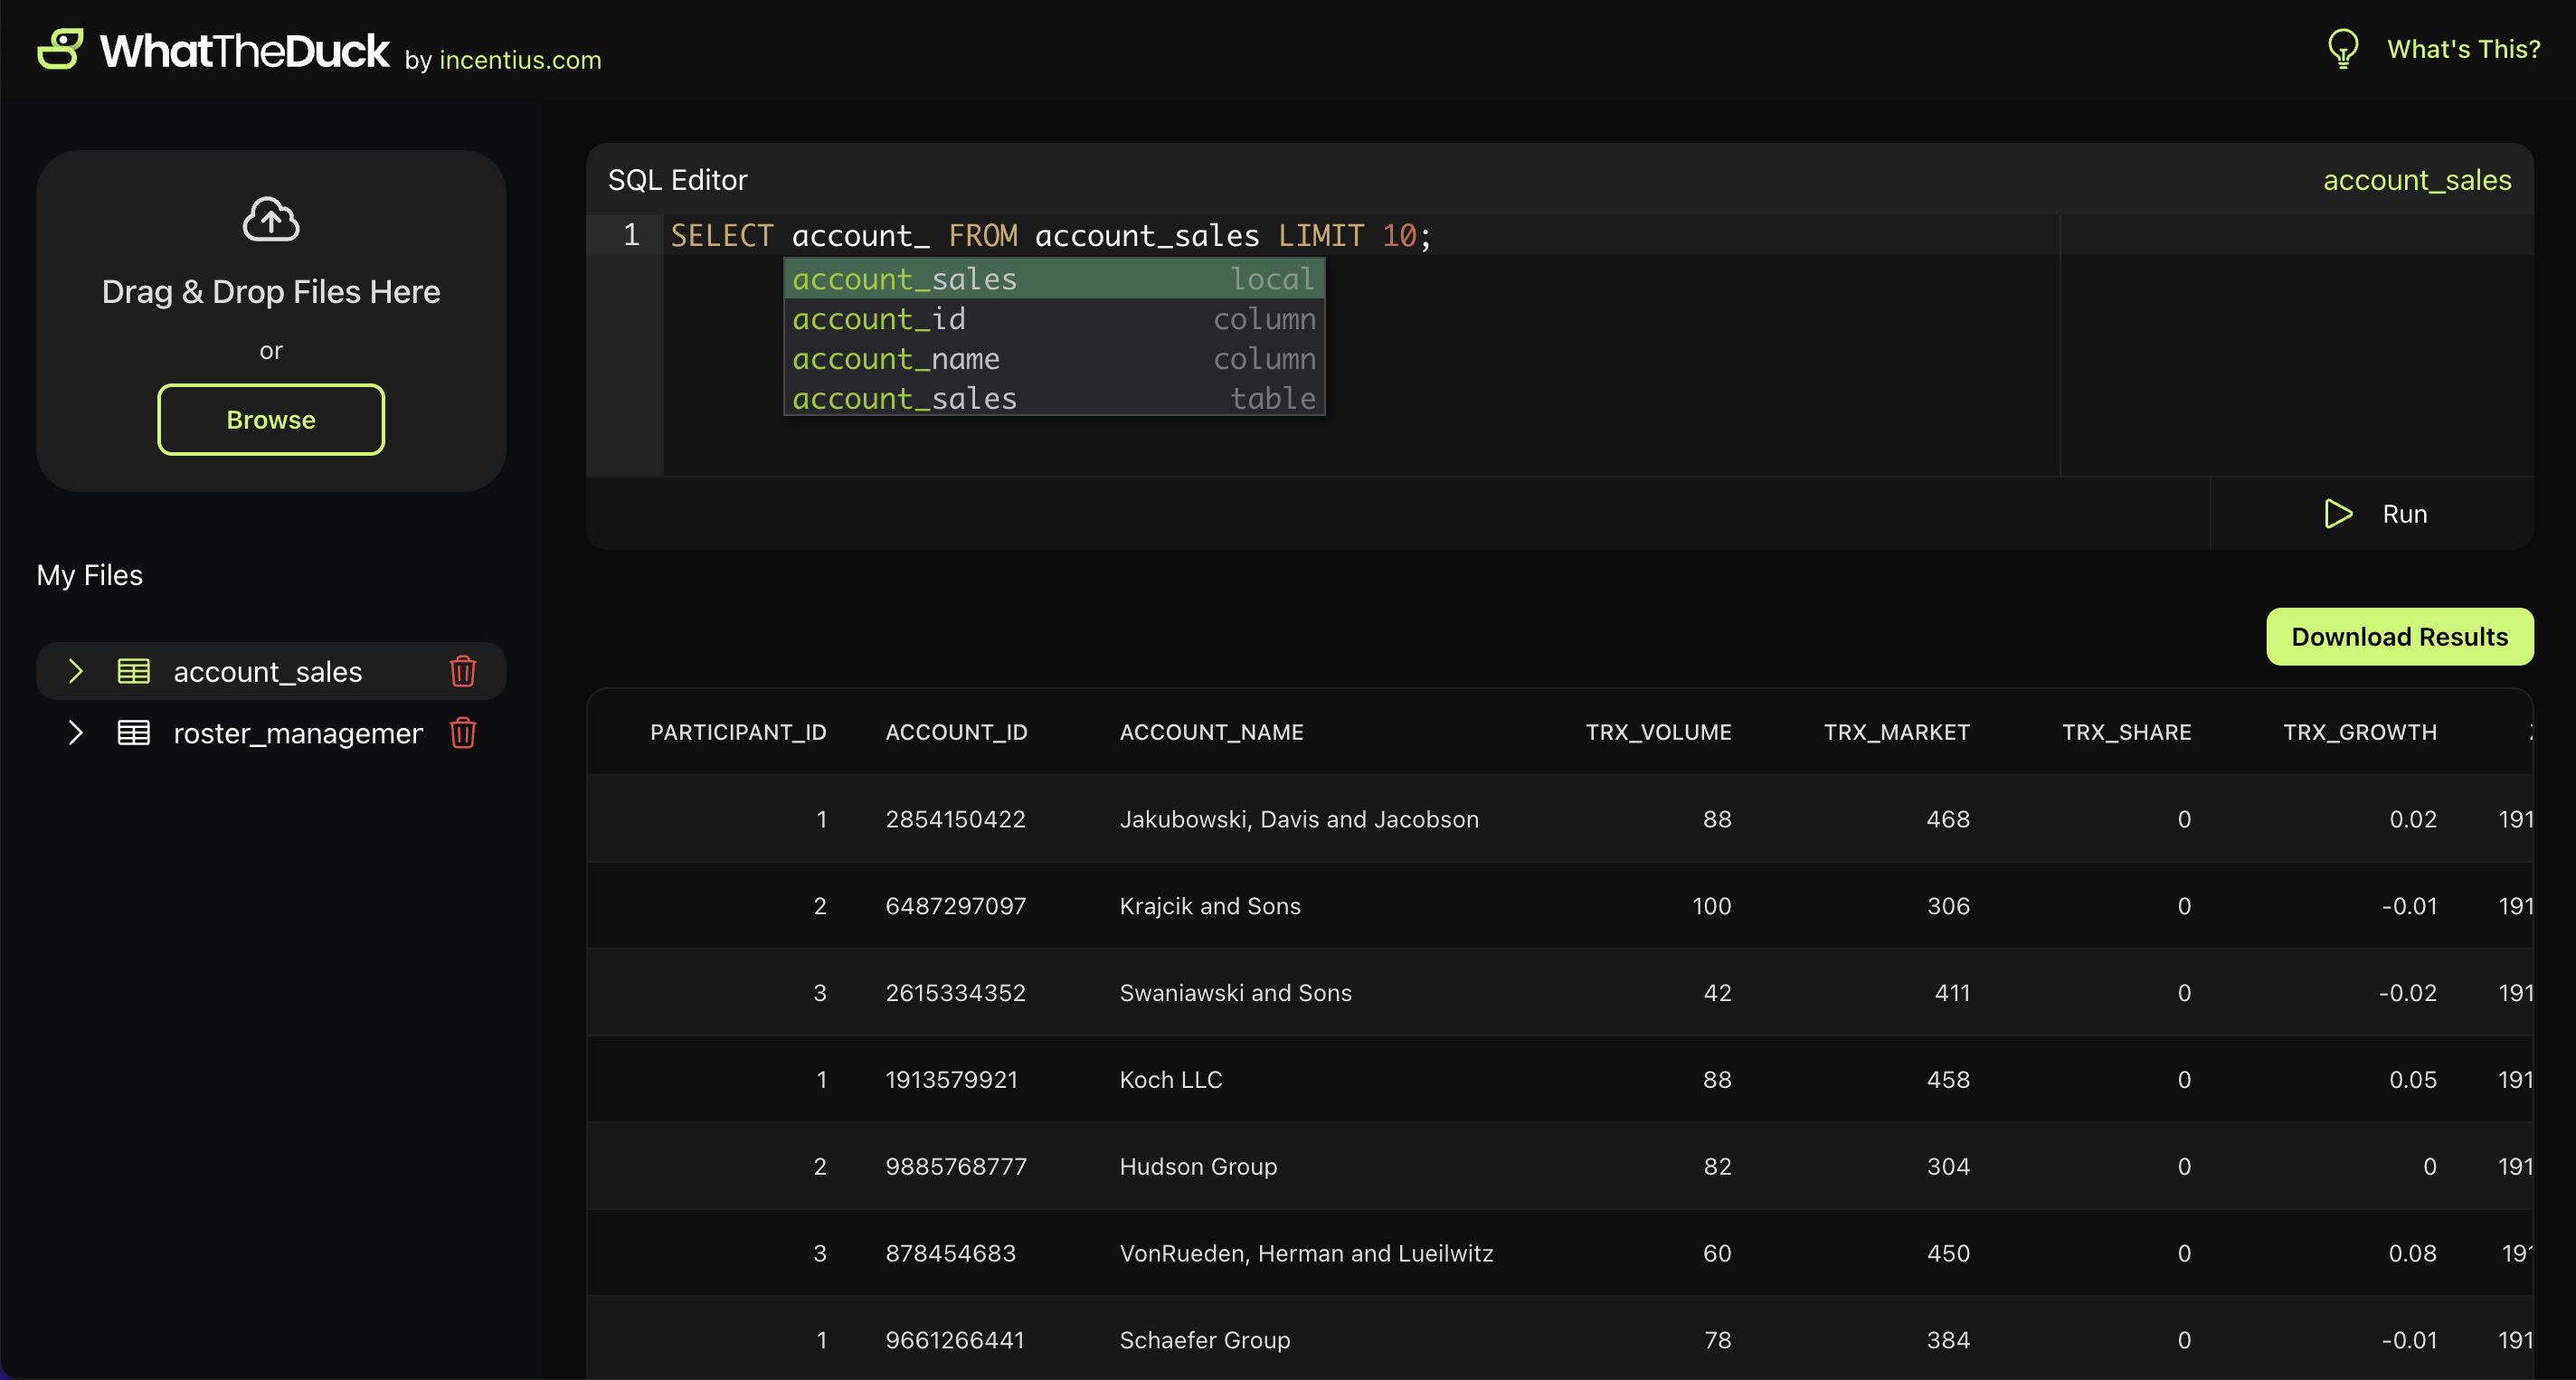The width and height of the screenshot is (2576, 1380).
Task: Choose account_id column autocomplete suggestion
Action: tap(1054, 319)
